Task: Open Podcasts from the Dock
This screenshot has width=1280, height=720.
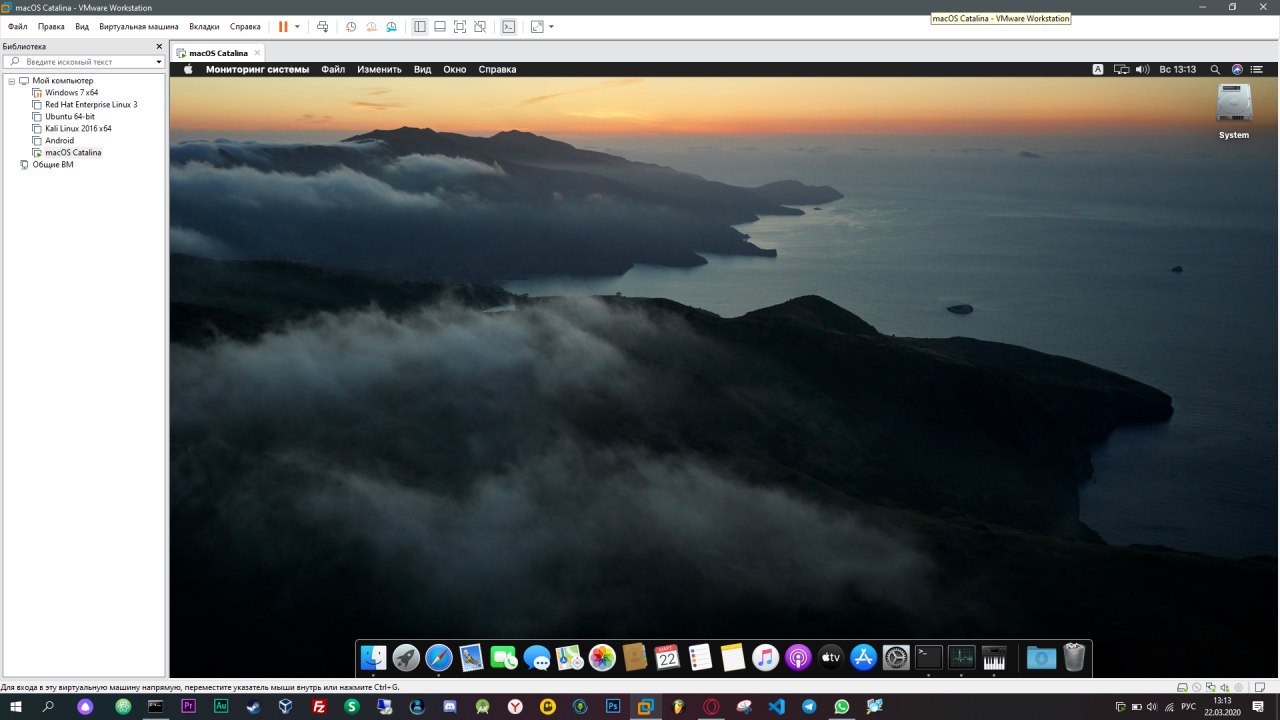Action: [798, 657]
